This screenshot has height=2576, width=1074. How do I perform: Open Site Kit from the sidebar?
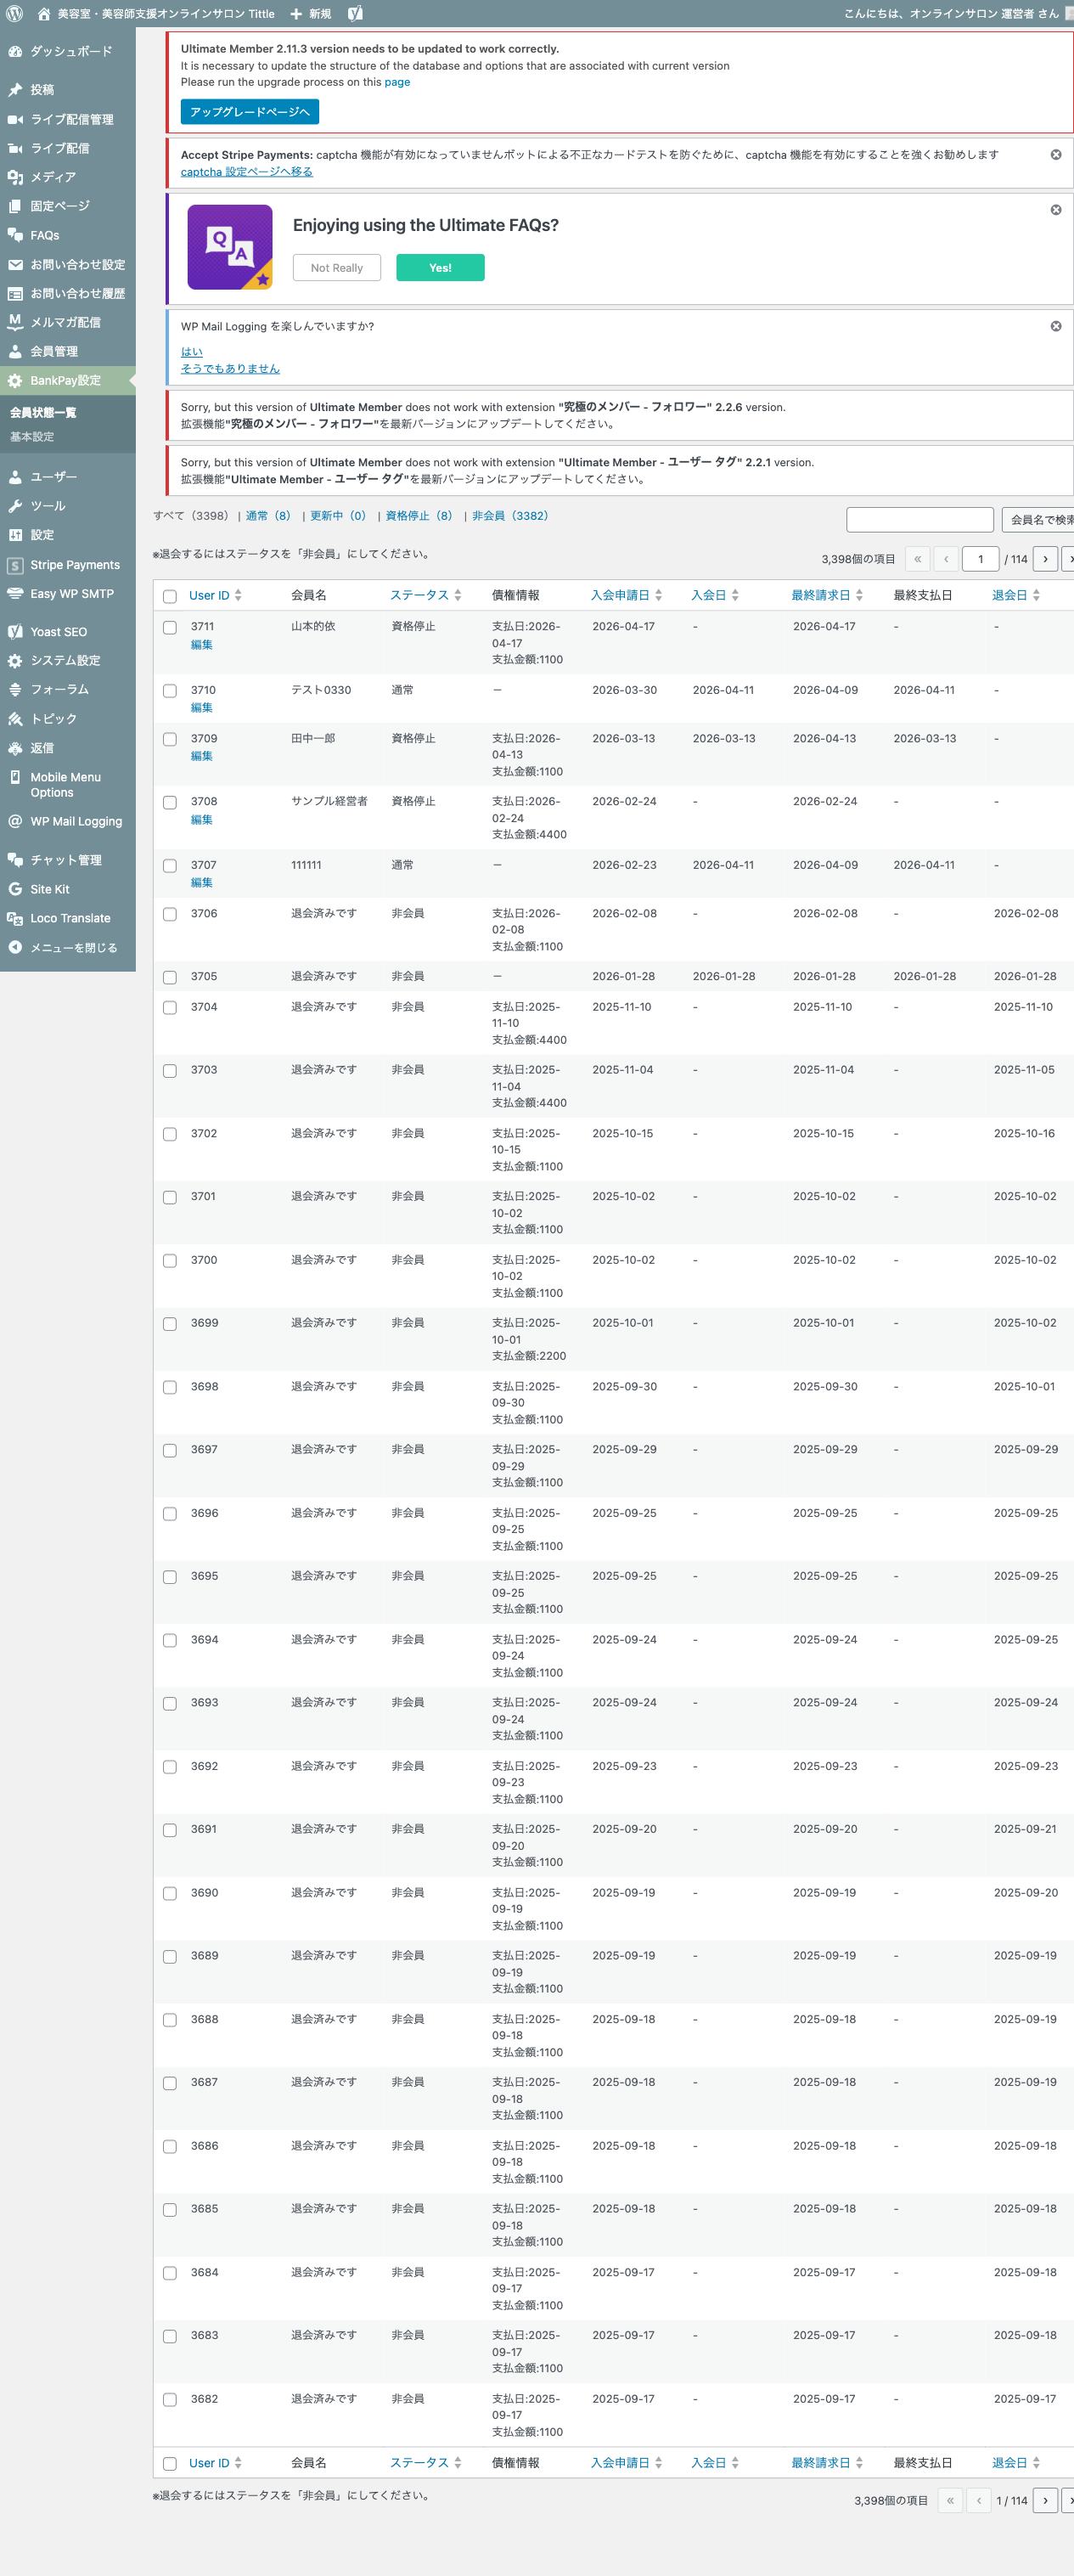pyautogui.click(x=49, y=889)
